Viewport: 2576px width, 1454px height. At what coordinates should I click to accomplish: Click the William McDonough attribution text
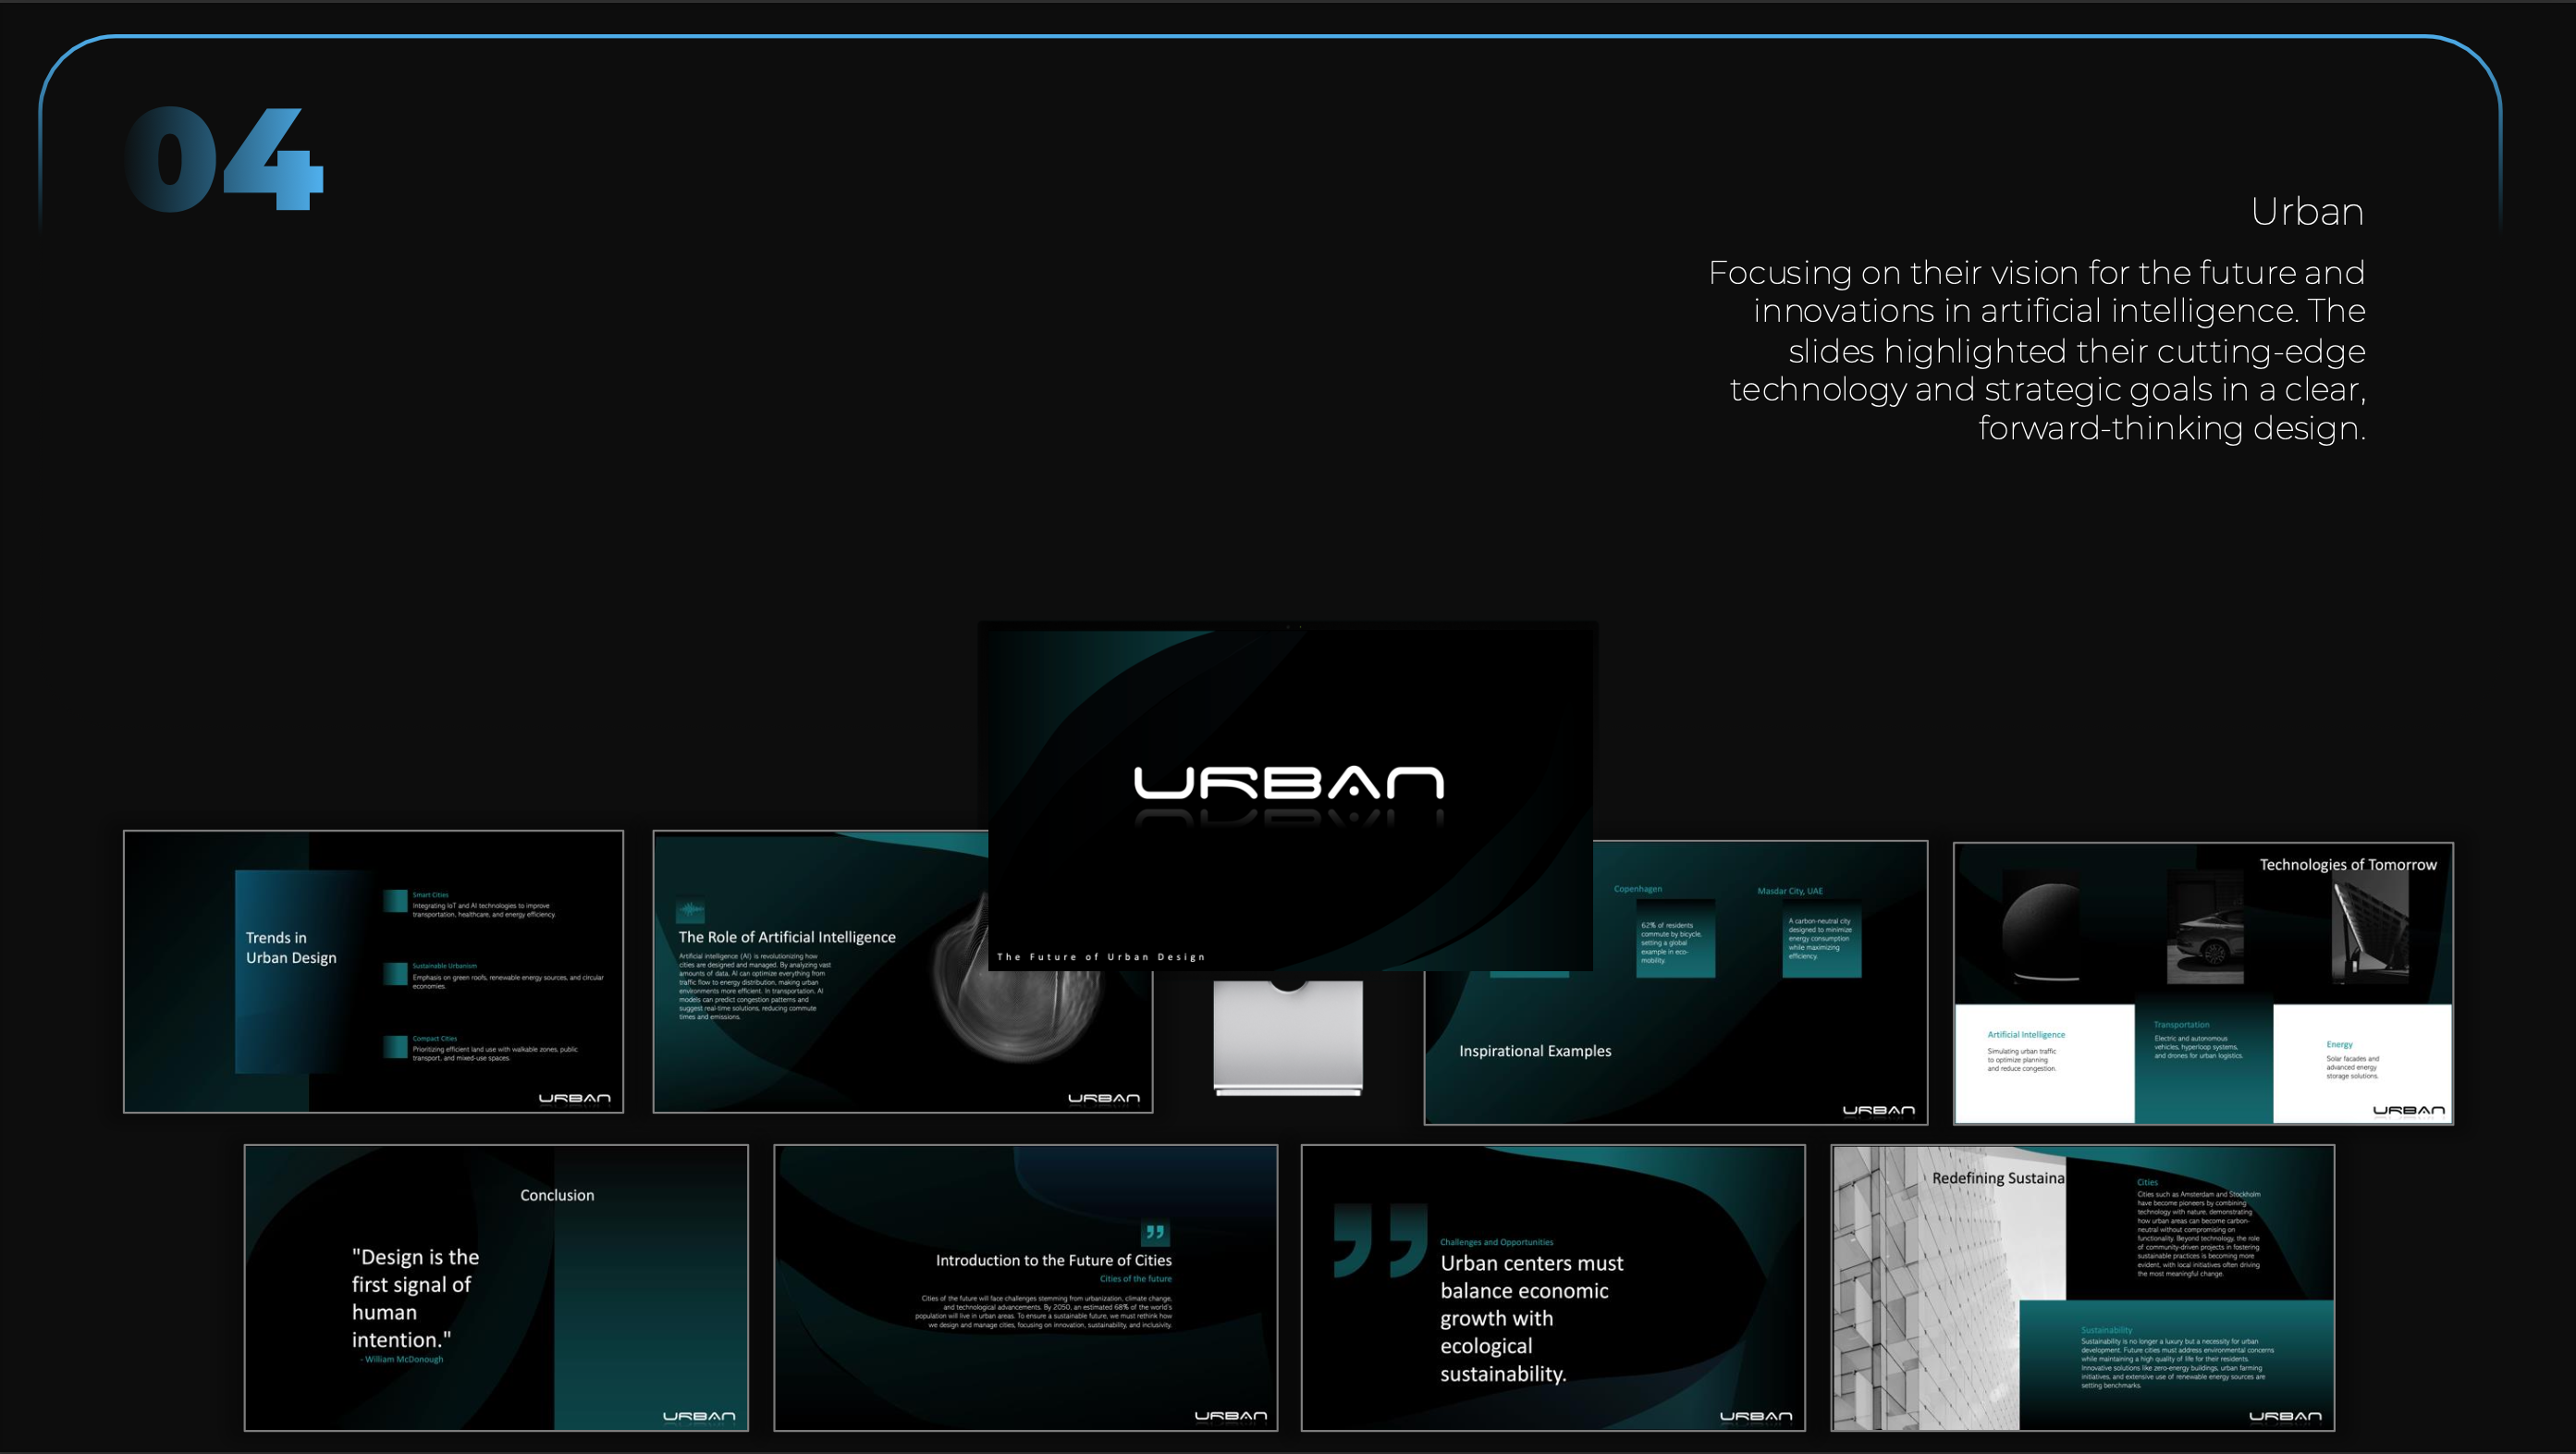point(402,1359)
